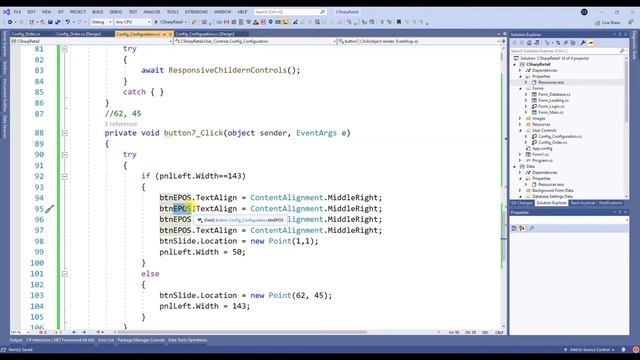The image size is (640, 360).
Task: Open the member dropdown showing button7_Click
Action: click(x=420, y=41)
